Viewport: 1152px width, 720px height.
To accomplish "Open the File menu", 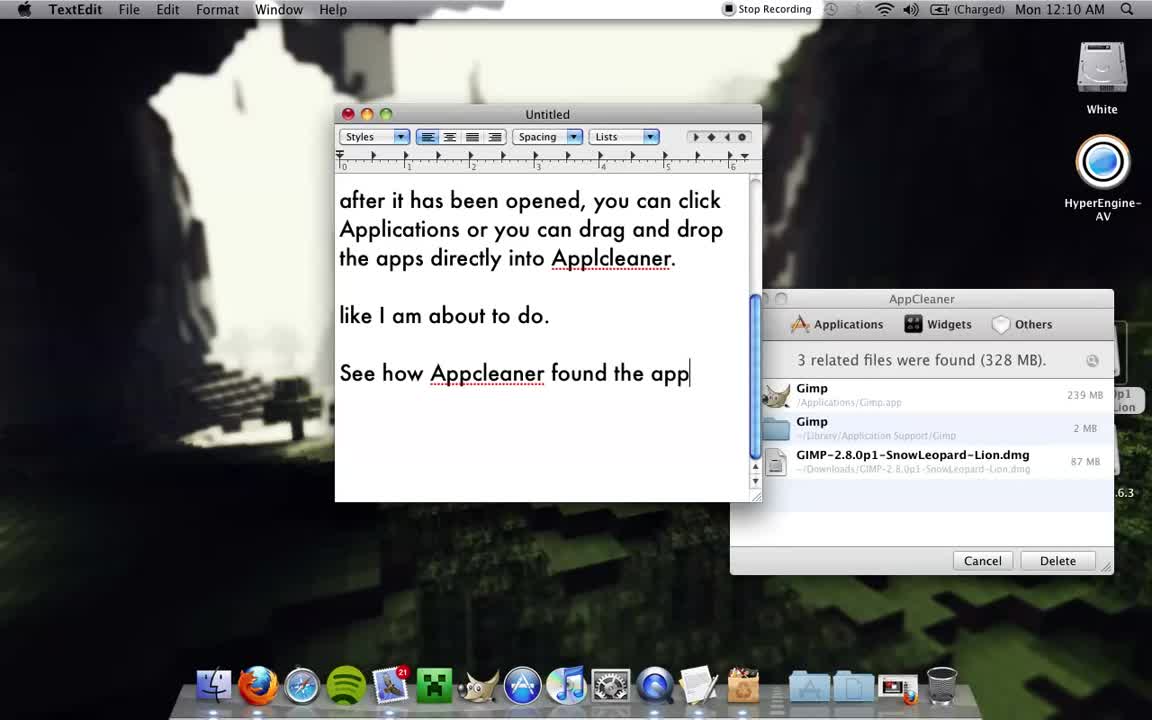I will 129,10.
